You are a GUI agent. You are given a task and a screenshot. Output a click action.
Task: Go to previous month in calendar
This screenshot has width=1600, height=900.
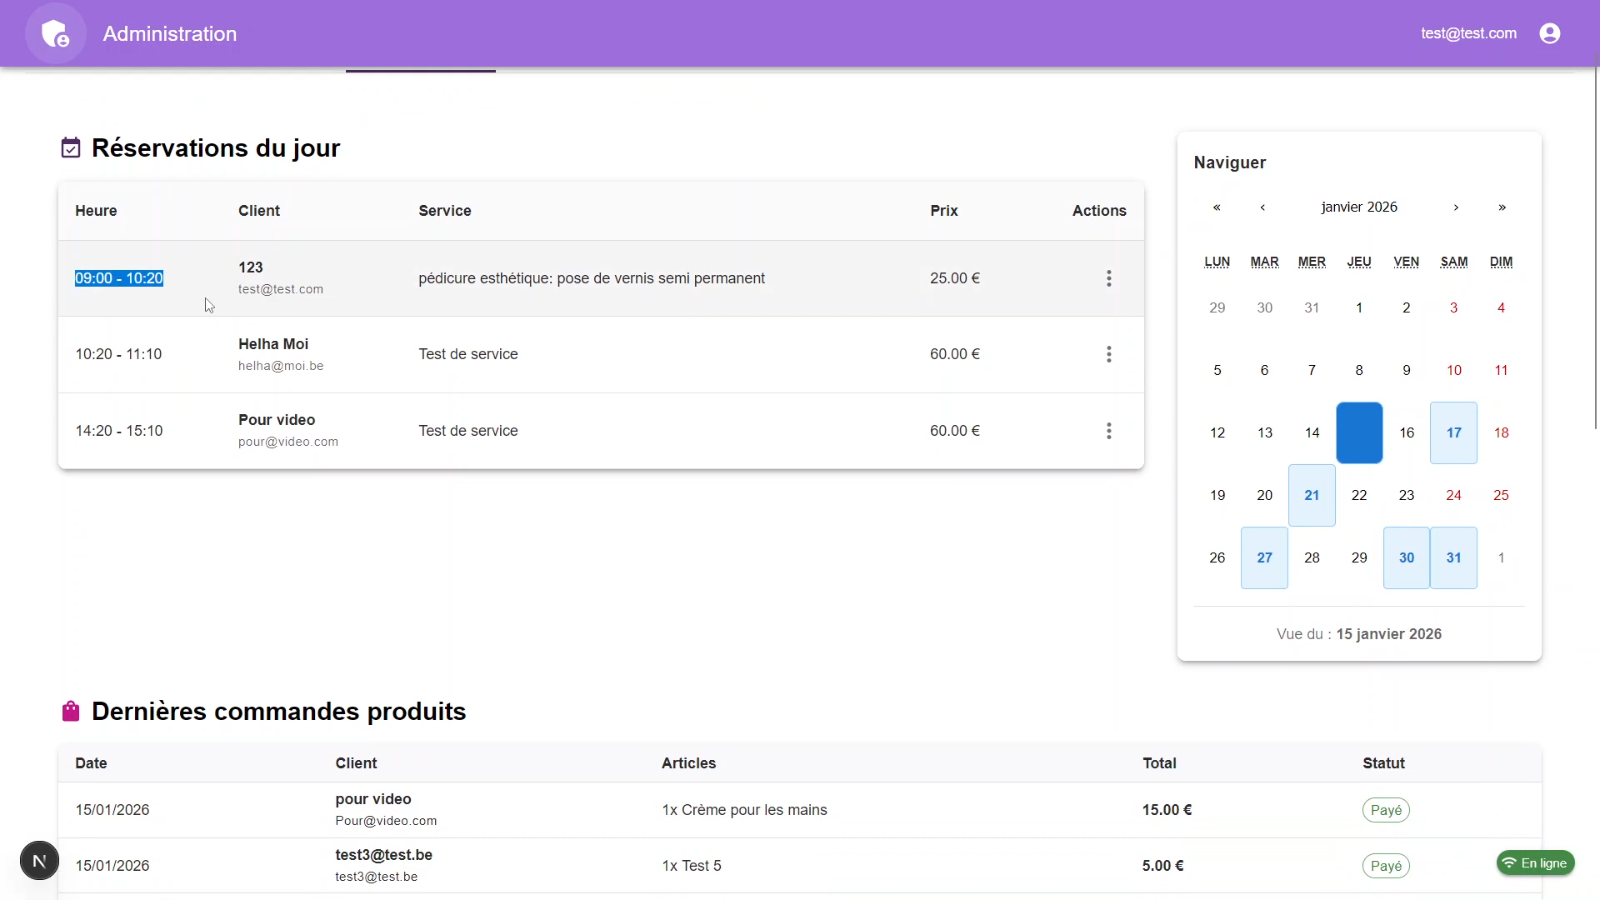click(x=1263, y=208)
